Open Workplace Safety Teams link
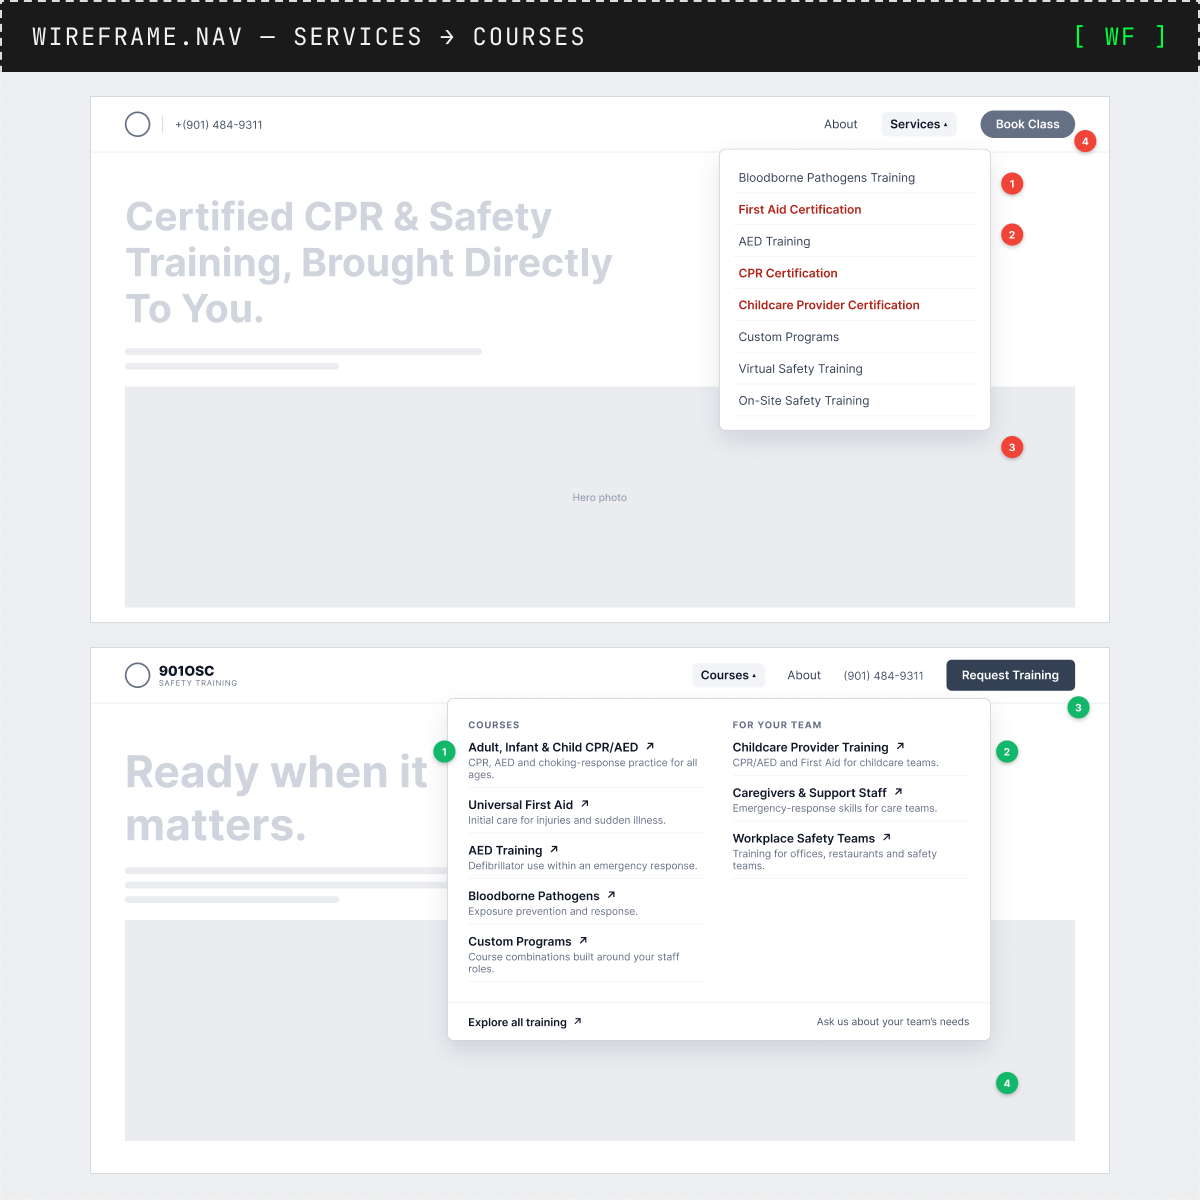 pyautogui.click(x=804, y=839)
